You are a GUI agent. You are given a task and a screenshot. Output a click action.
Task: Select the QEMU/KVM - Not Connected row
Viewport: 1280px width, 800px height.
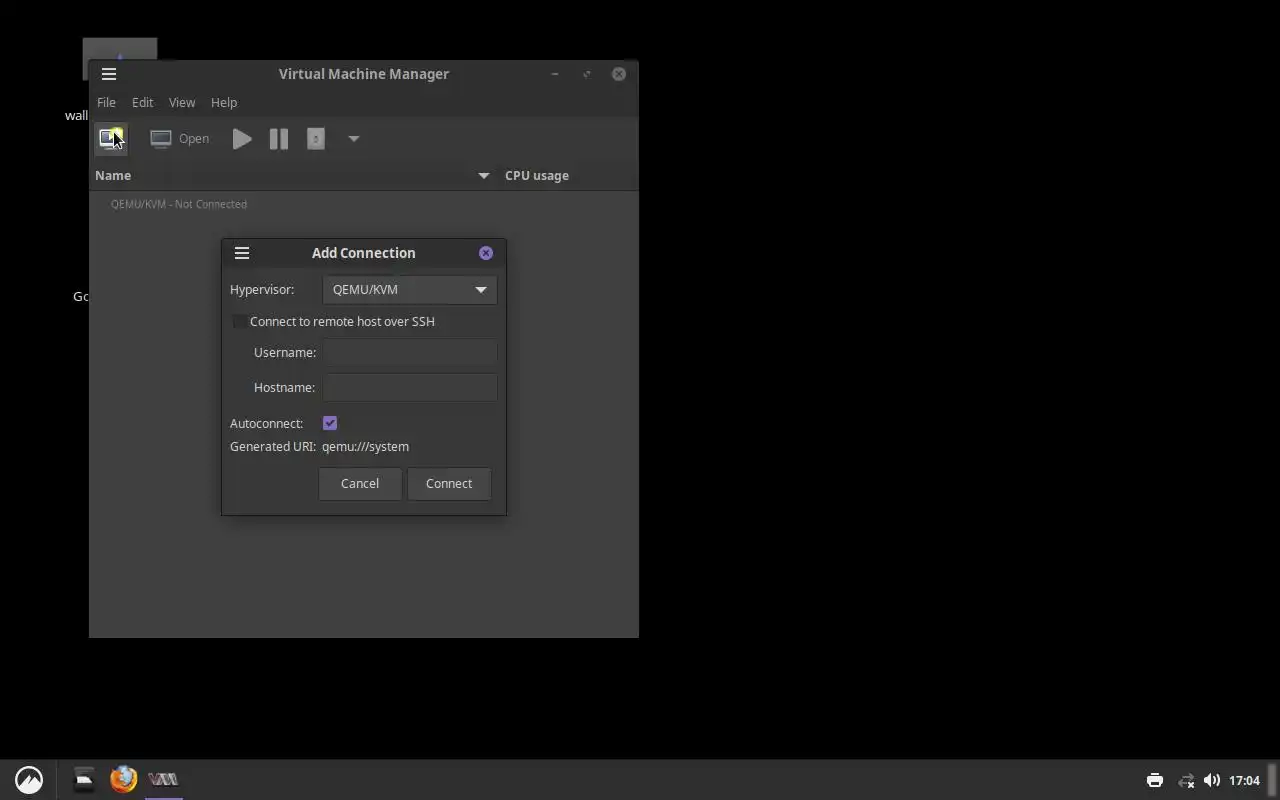364,204
